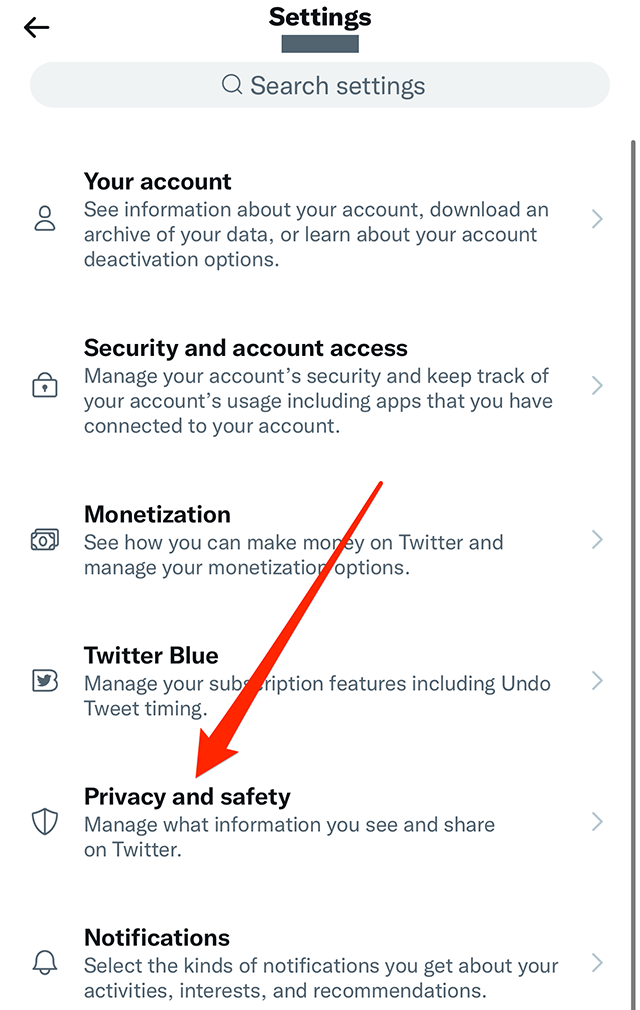This screenshot has width=640, height=1010.
Task: Open the Notifications heading
Action: [157, 938]
